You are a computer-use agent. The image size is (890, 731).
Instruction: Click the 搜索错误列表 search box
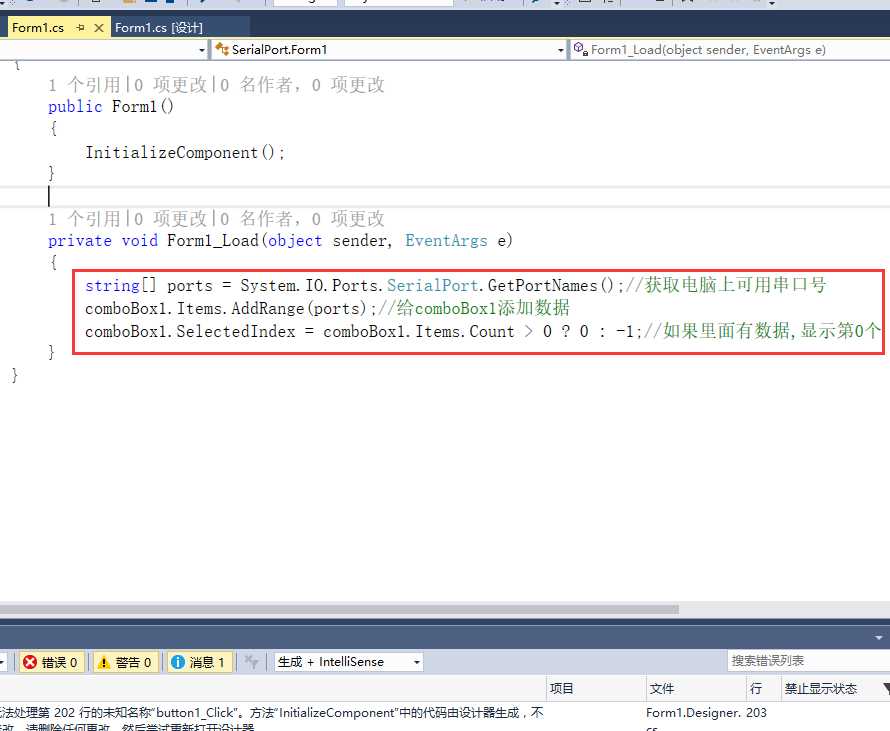808,661
